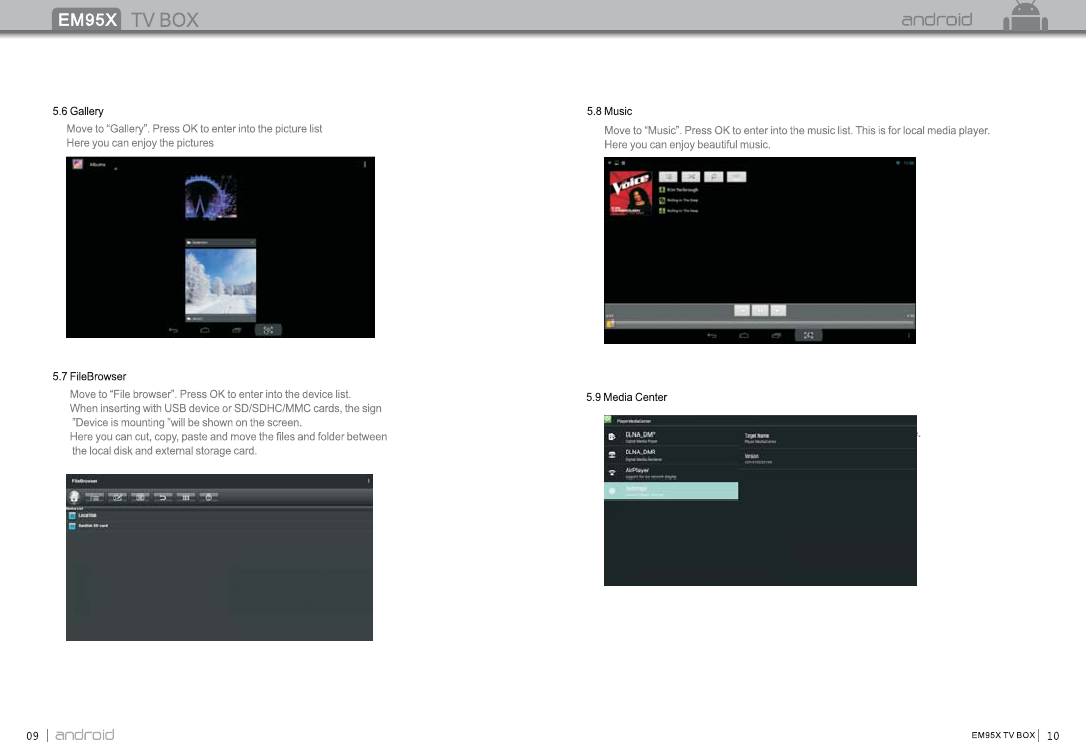Toggle repeat mode in the Music player

714,176
